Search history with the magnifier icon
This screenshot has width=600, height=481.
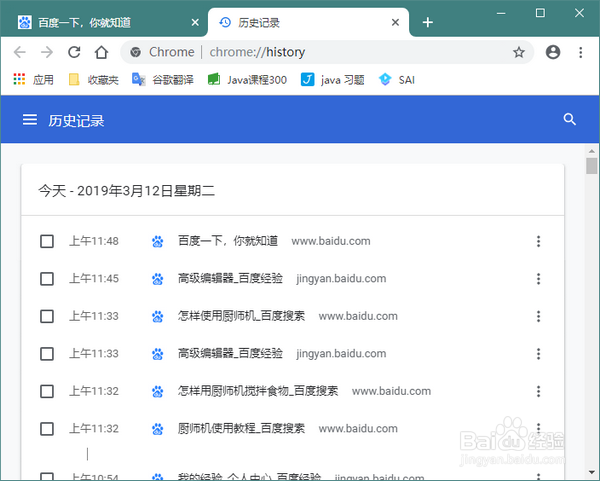pyautogui.click(x=569, y=119)
